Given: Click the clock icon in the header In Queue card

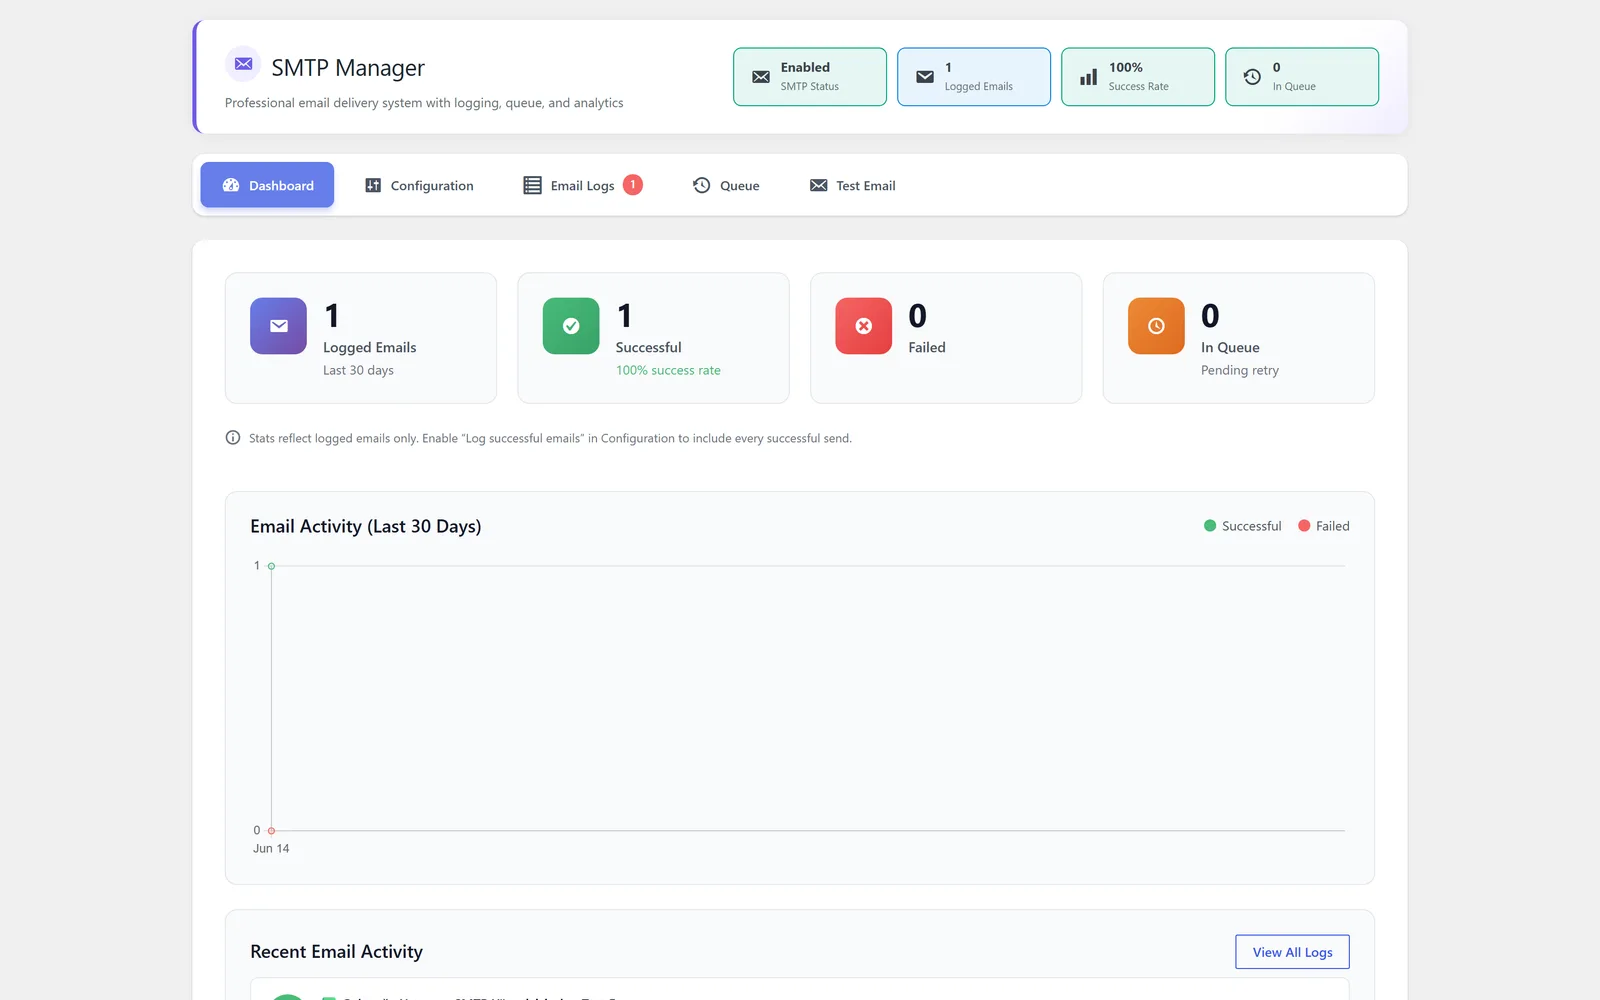Looking at the screenshot, I should tap(1252, 77).
